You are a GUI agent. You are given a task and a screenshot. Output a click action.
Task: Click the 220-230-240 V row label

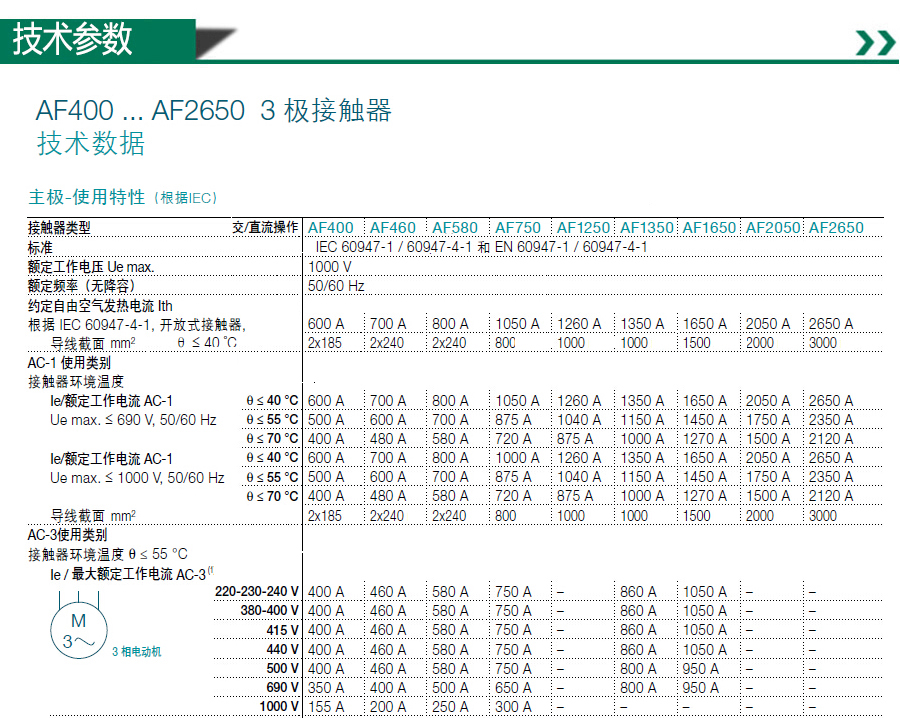point(257,592)
